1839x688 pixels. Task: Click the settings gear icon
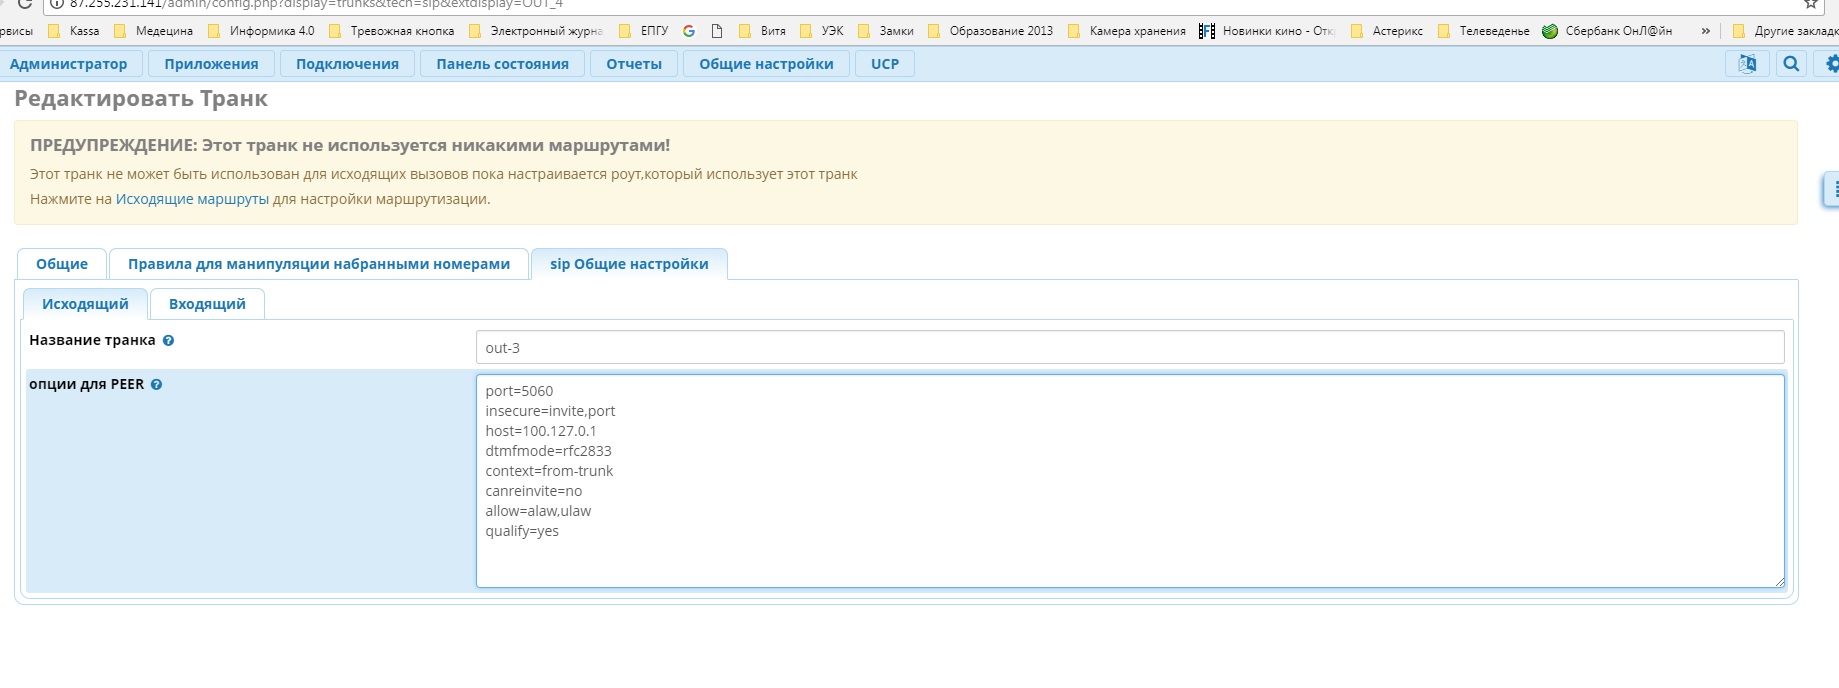[x=1830, y=64]
